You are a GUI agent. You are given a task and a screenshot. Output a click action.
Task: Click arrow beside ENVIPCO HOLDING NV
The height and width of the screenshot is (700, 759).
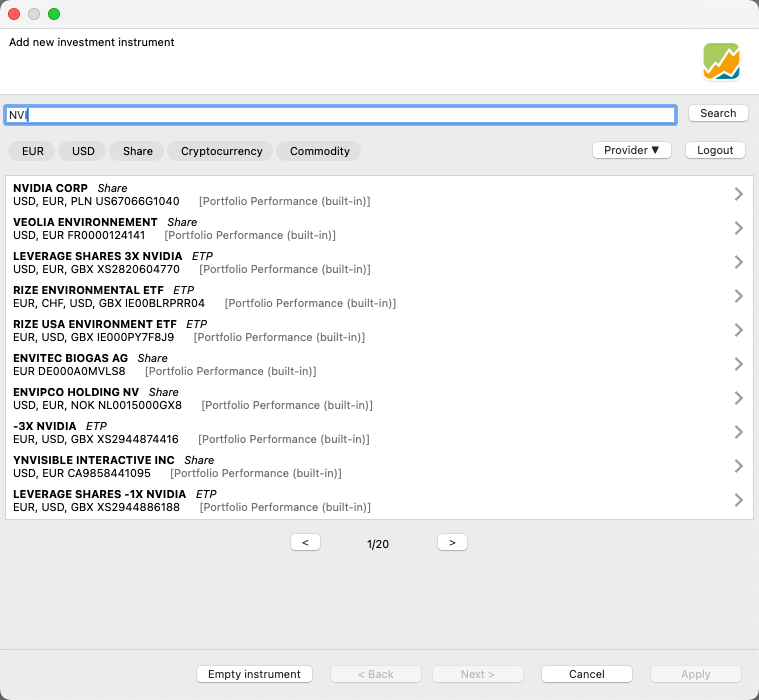pyautogui.click(x=738, y=398)
